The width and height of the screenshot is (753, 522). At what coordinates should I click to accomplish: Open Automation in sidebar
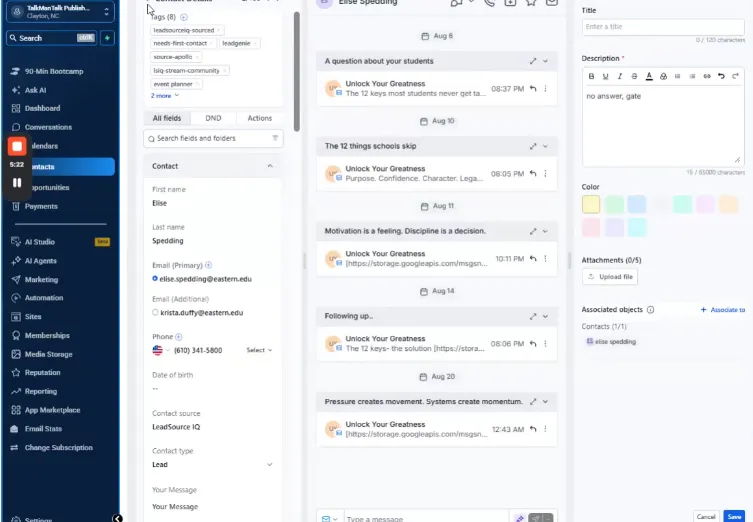click(44, 298)
